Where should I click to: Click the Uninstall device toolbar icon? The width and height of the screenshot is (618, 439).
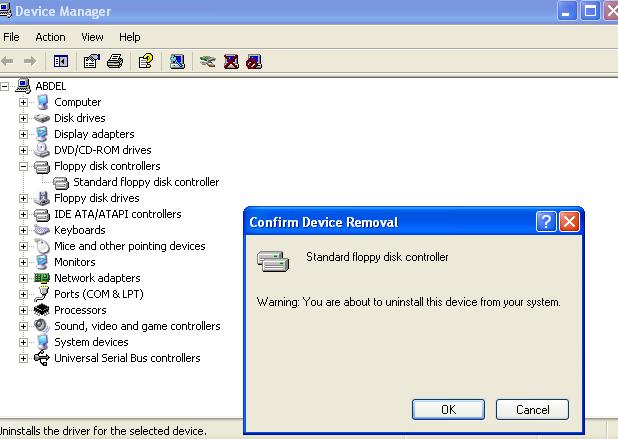click(x=231, y=61)
